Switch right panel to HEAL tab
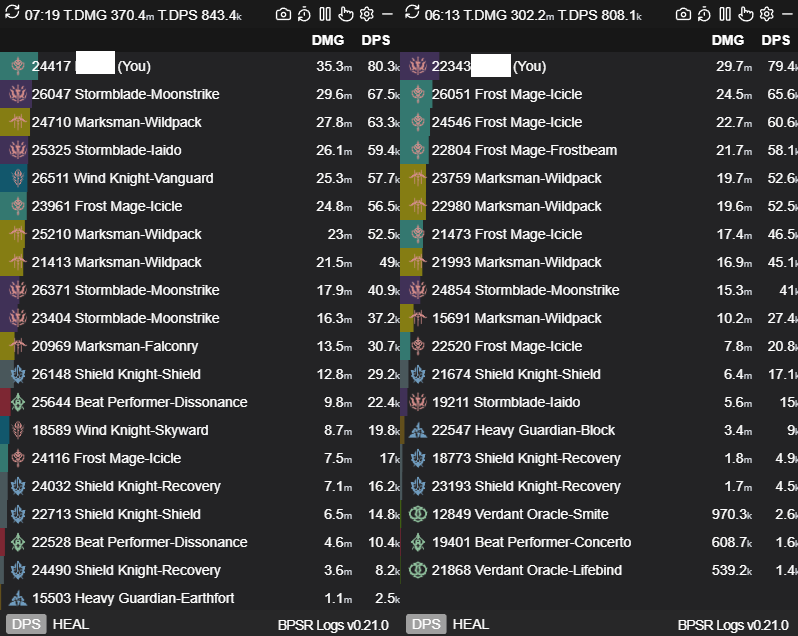Image resolution: width=798 pixels, height=636 pixels. pyautogui.click(x=471, y=624)
